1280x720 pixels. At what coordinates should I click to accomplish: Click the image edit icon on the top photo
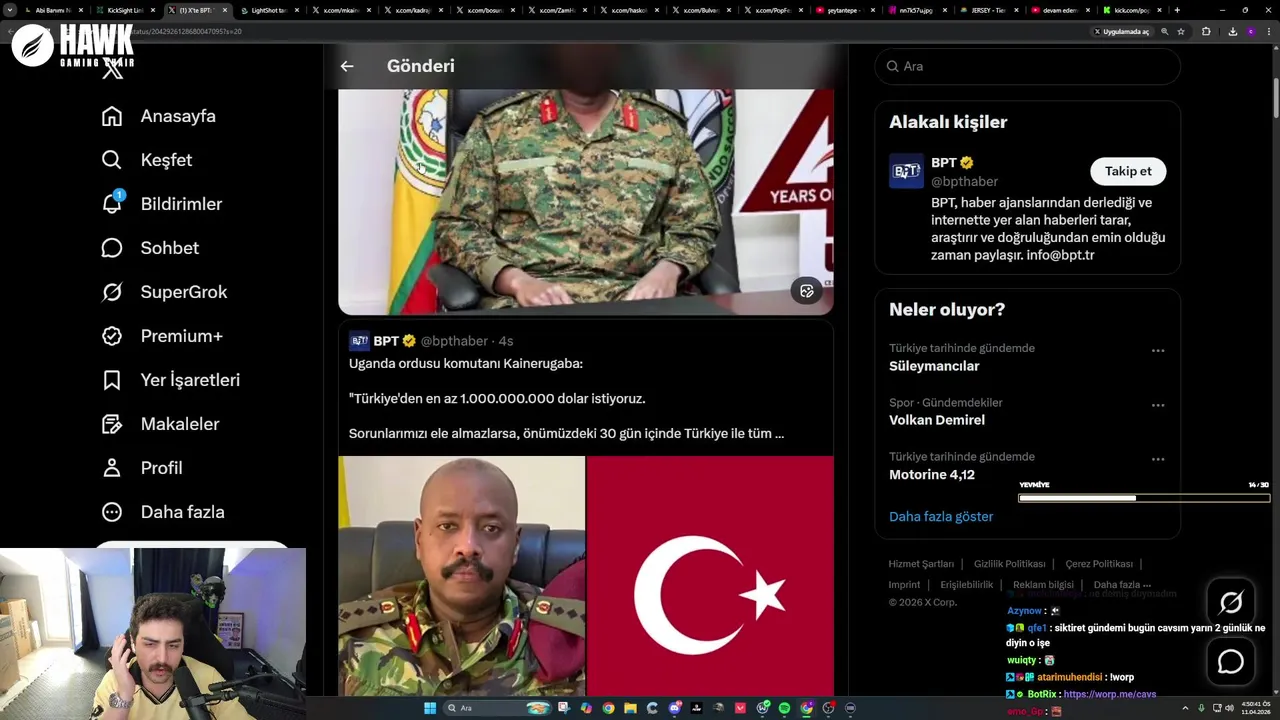[x=807, y=291]
